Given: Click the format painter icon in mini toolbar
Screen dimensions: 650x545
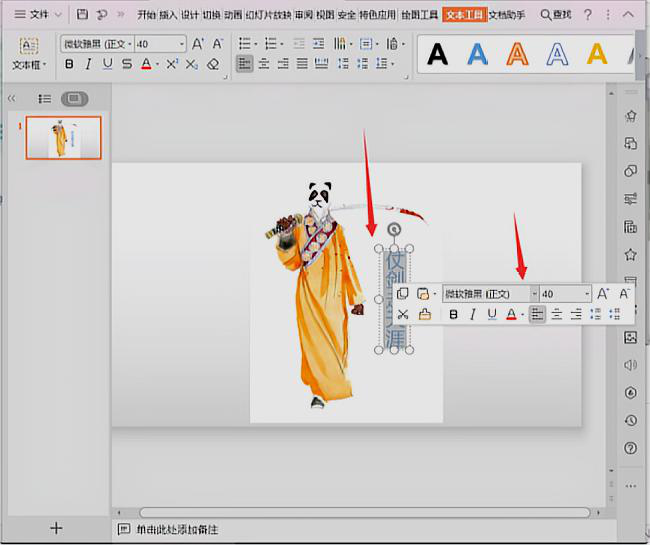Looking at the screenshot, I should pyautogui.click(x=424, y=315).
